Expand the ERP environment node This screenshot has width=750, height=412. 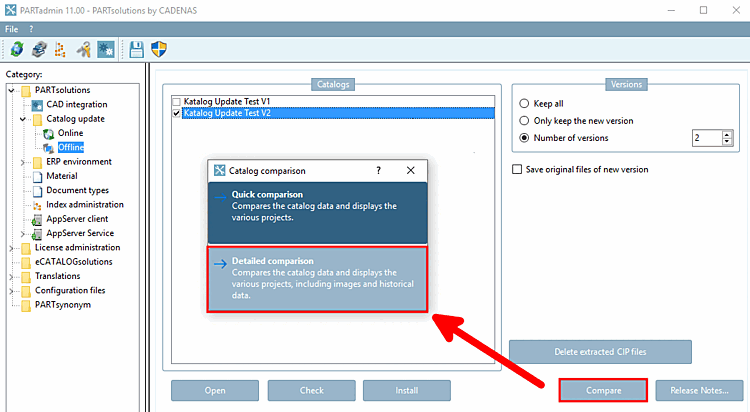coord(22,162)
